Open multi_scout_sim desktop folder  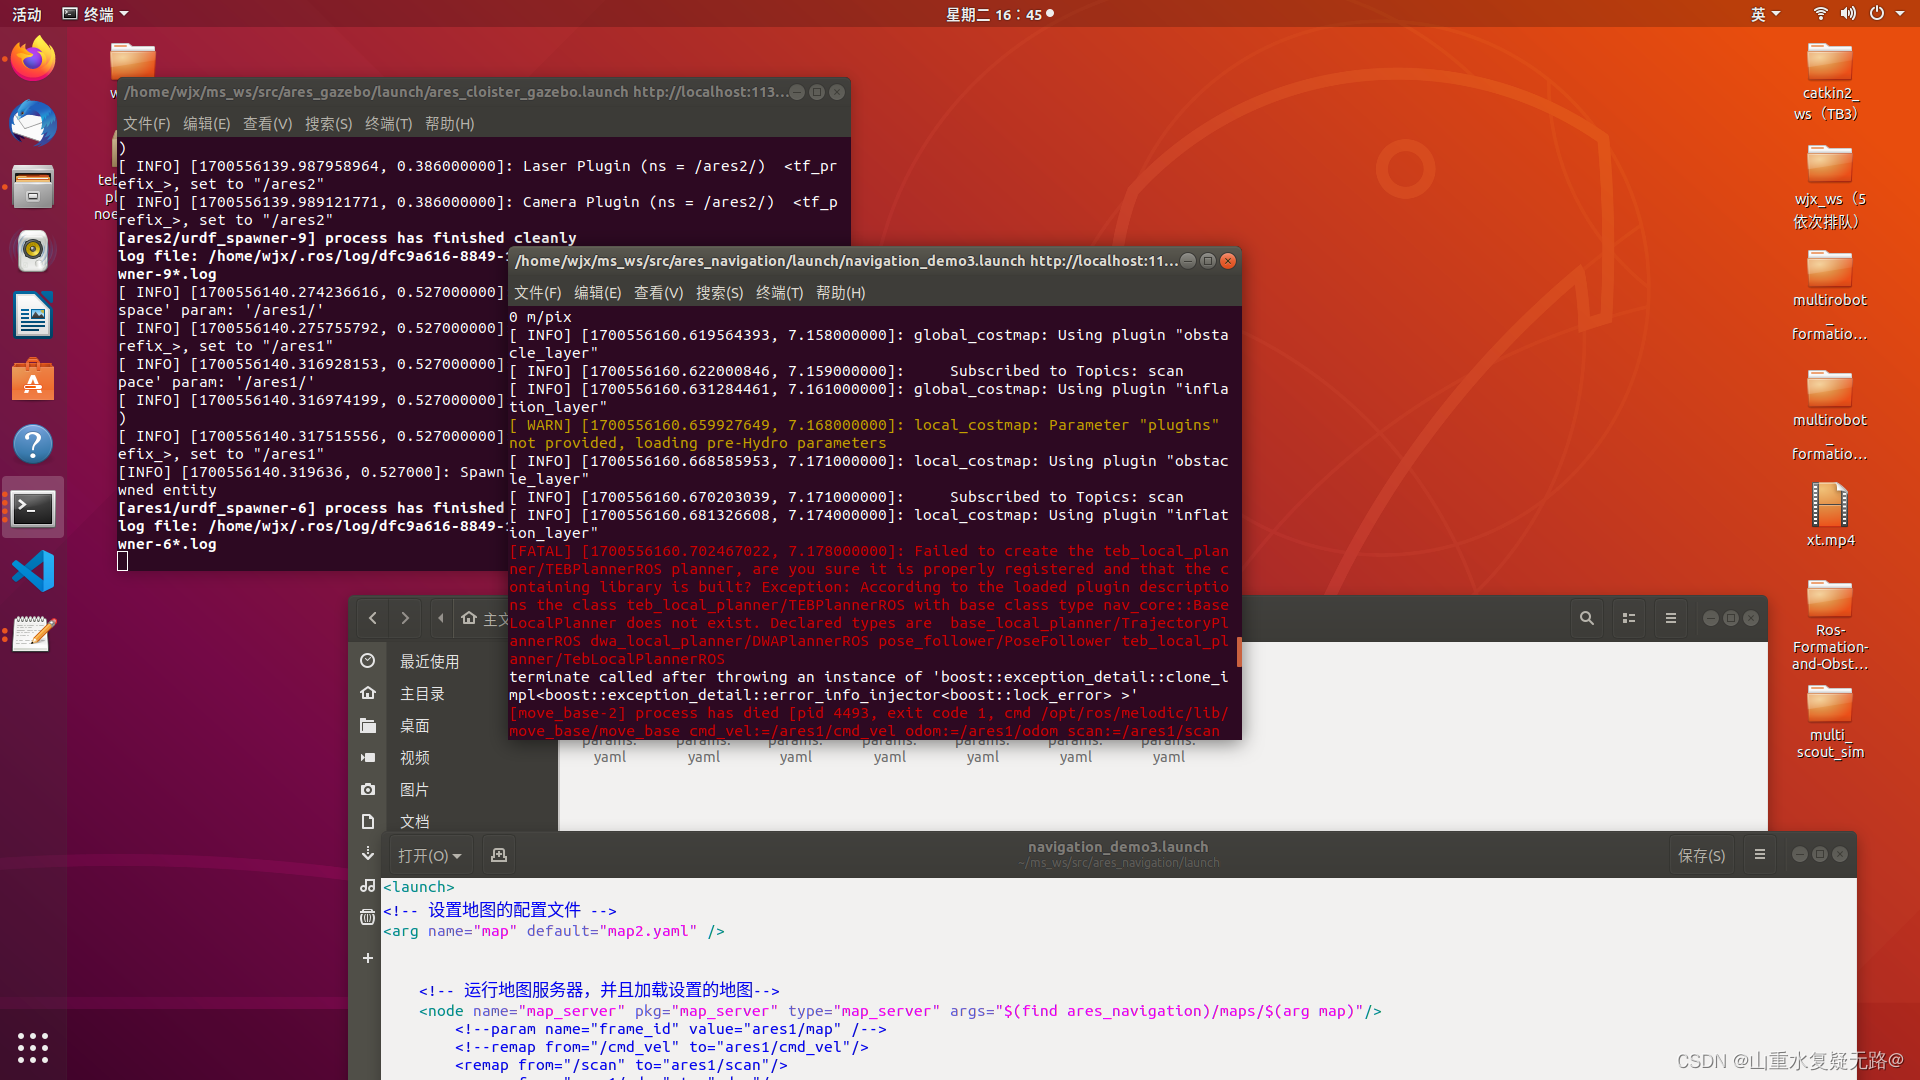pyautogui.click(x=1830, y=722)
